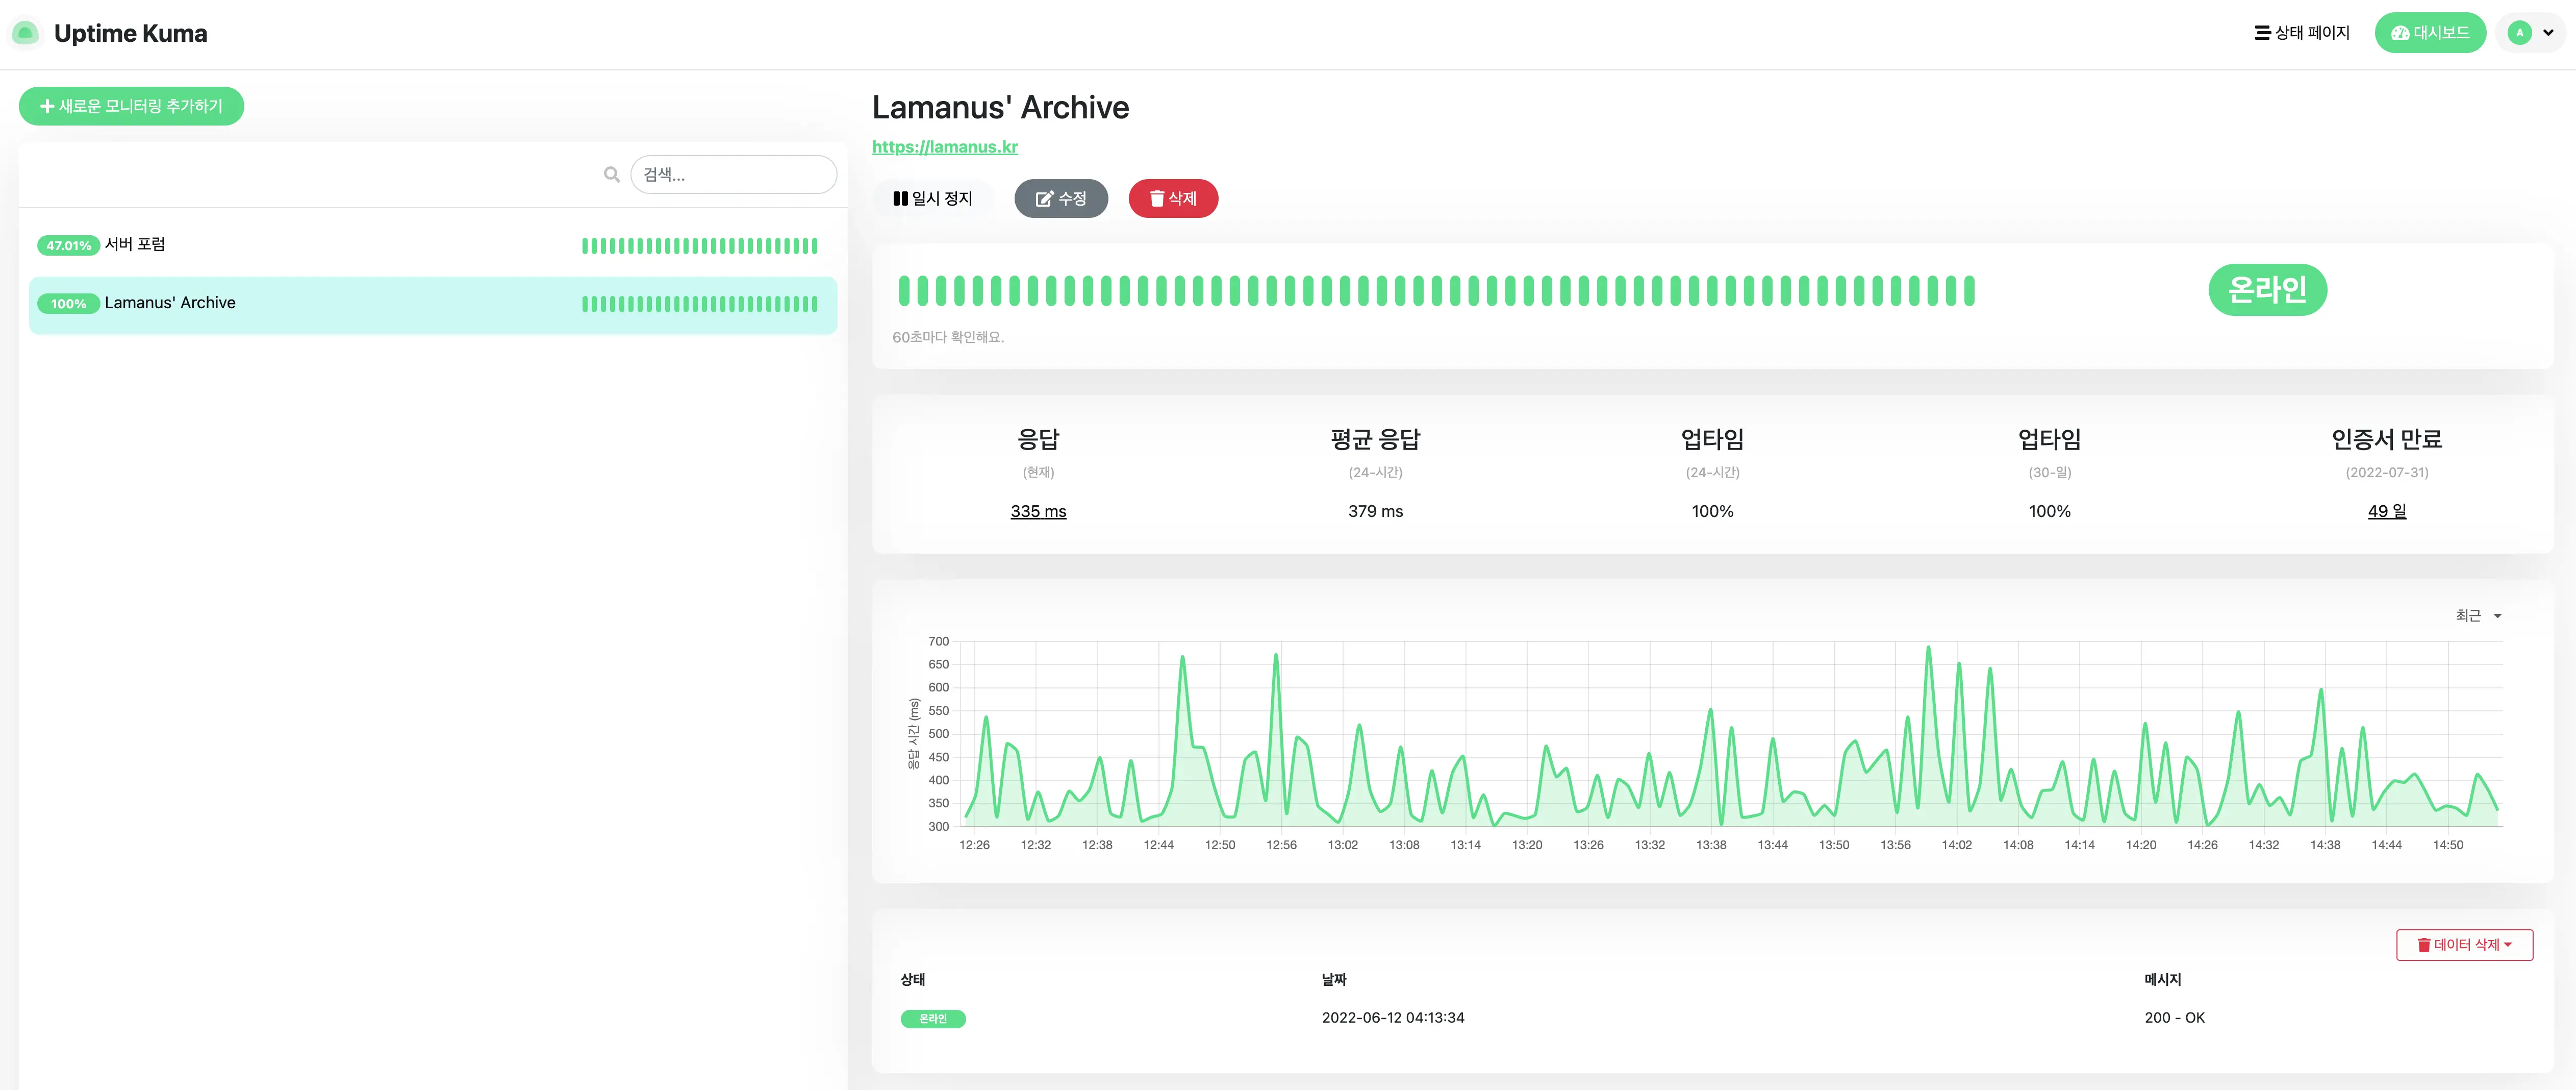The width and height of the screenshot is (2576, 1090).
Task: Click the trash icon on 삭제 button
Action: 1157,198
